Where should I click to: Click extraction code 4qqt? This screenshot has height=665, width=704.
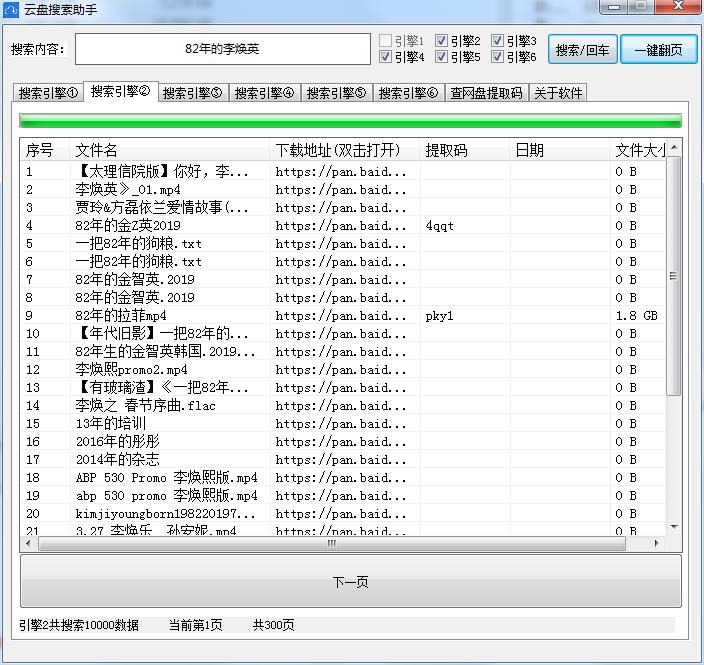[x=440, y=226]
